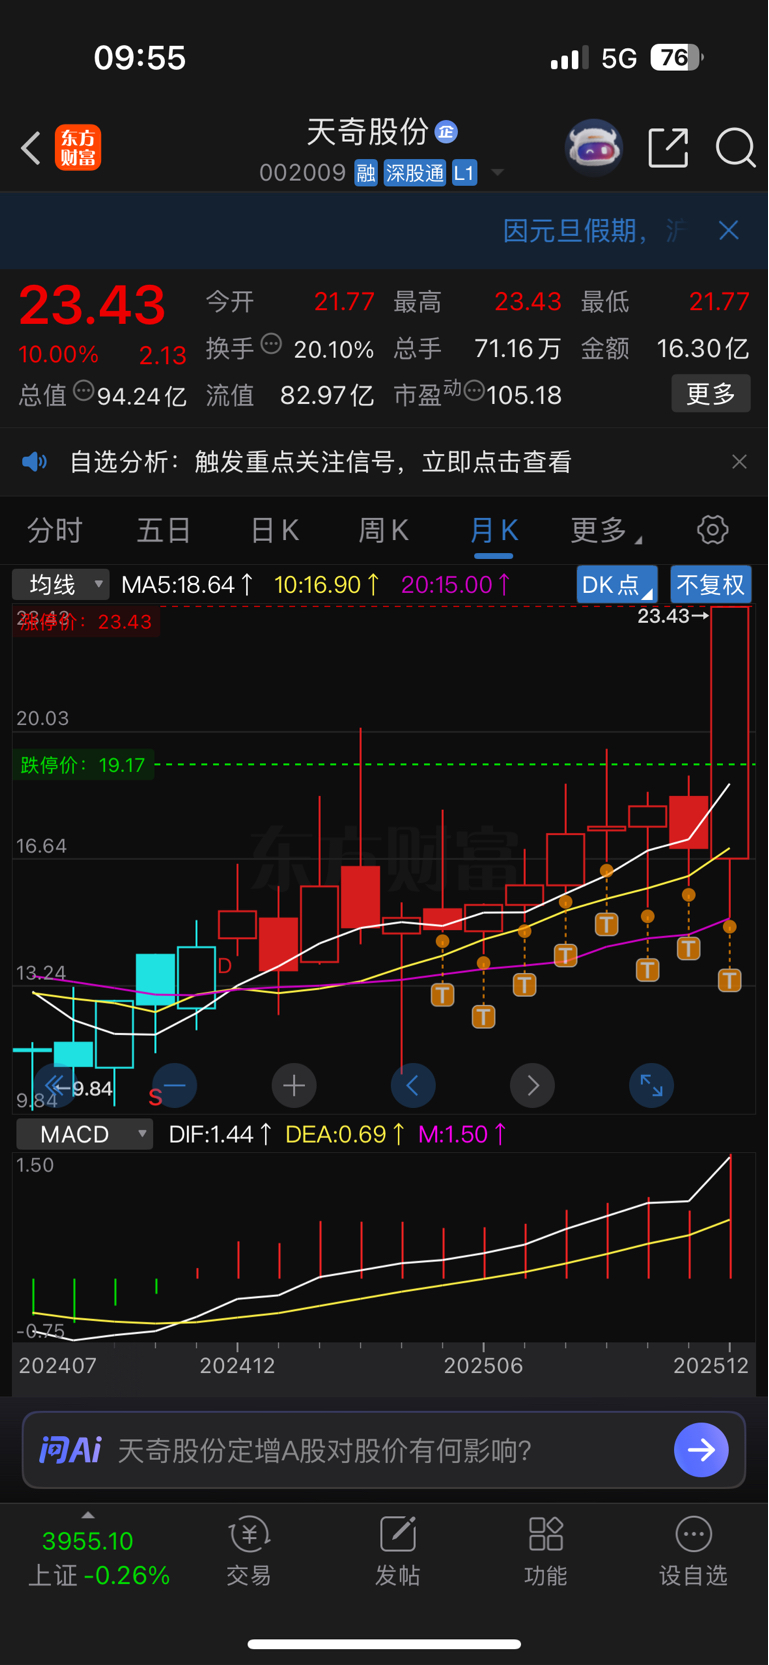Tap the DIF:1.44 reading
The image size is (769, 1665).
[220, 1134]
